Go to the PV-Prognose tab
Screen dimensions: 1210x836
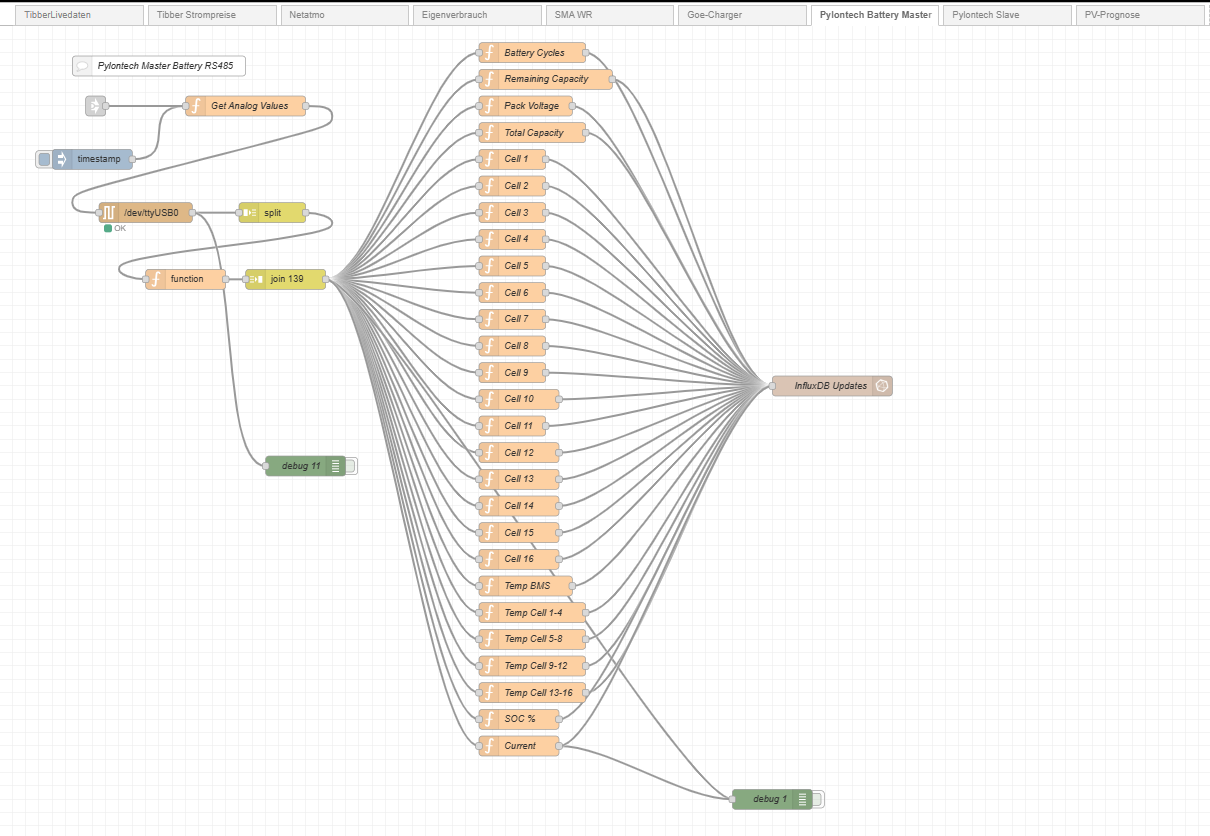click(1139, 15)
